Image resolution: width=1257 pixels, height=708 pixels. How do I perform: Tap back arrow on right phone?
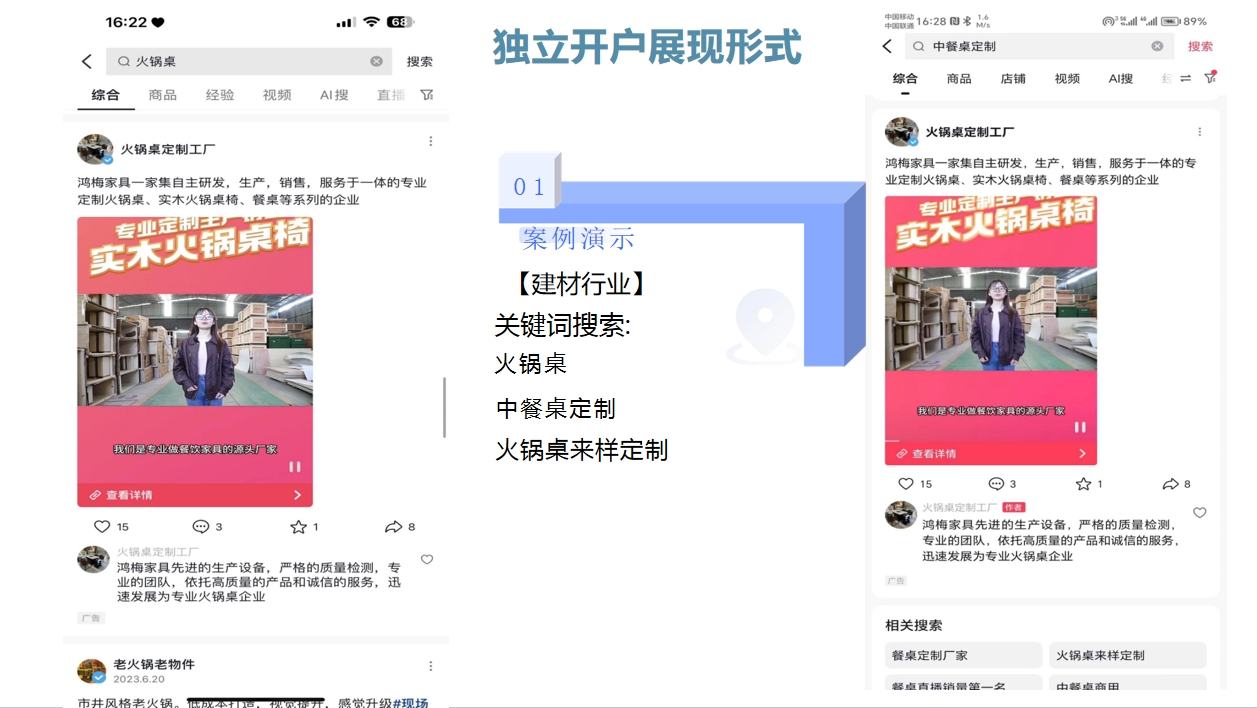[x=887, y=46]
